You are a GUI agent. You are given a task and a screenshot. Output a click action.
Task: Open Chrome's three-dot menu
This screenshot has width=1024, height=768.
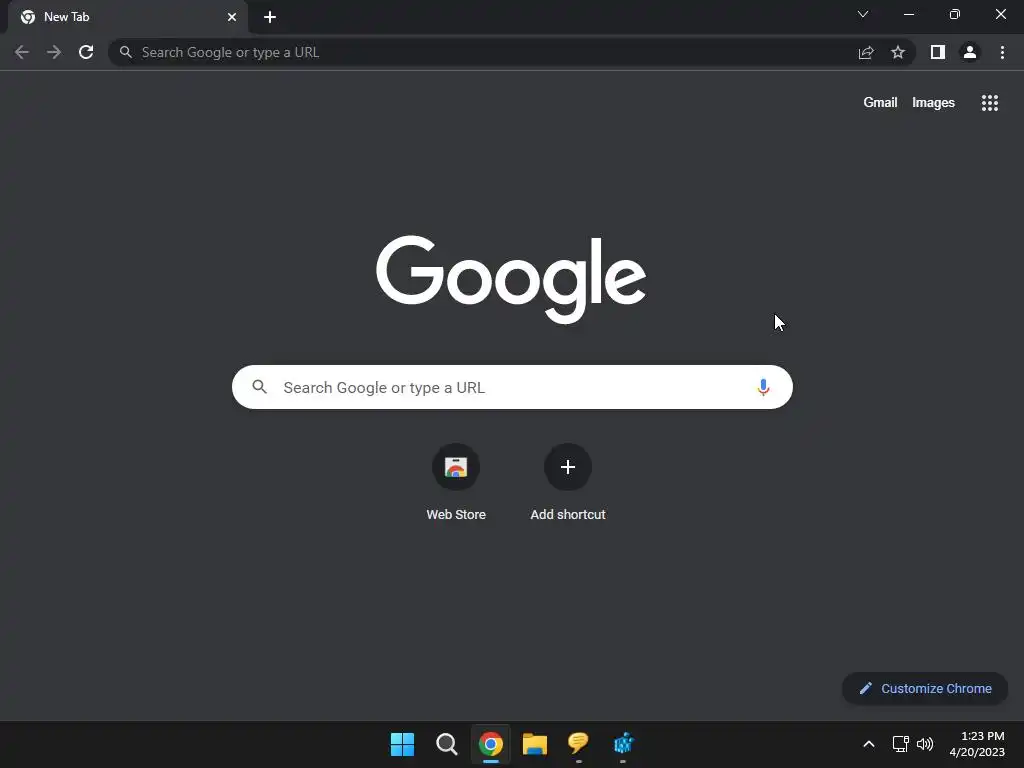pos(1002,52)
